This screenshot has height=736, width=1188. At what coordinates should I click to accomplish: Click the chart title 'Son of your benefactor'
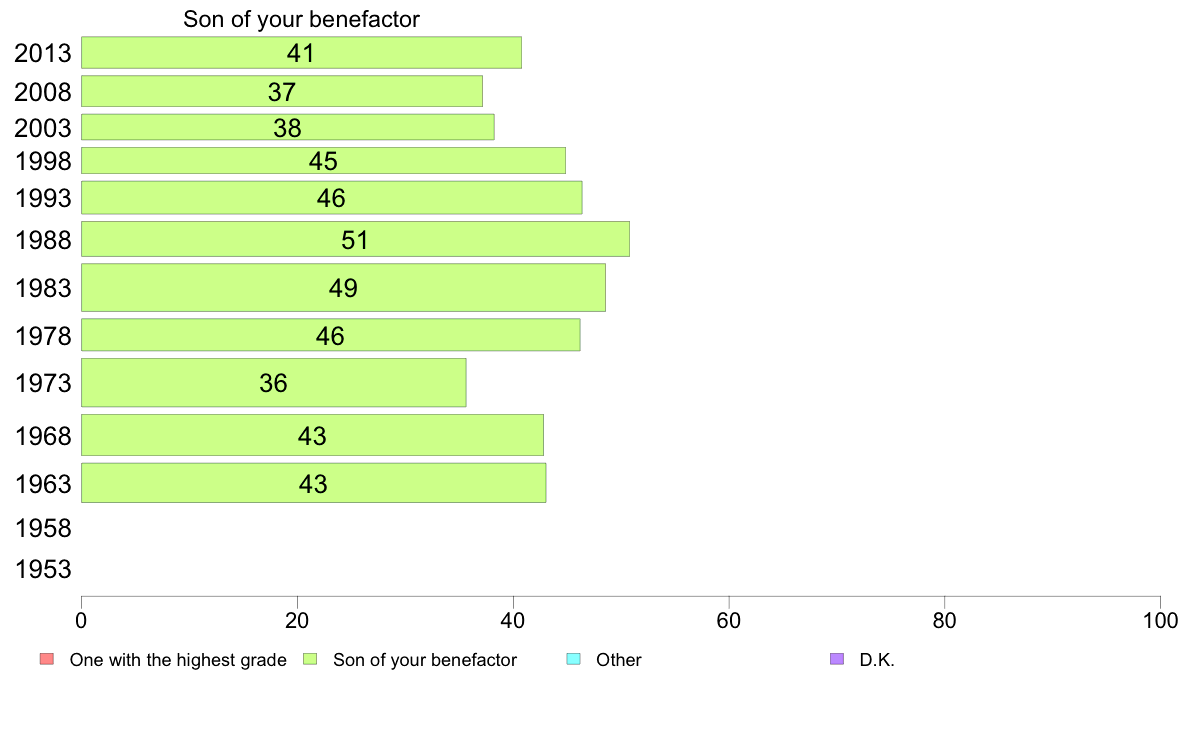[302, 19]
